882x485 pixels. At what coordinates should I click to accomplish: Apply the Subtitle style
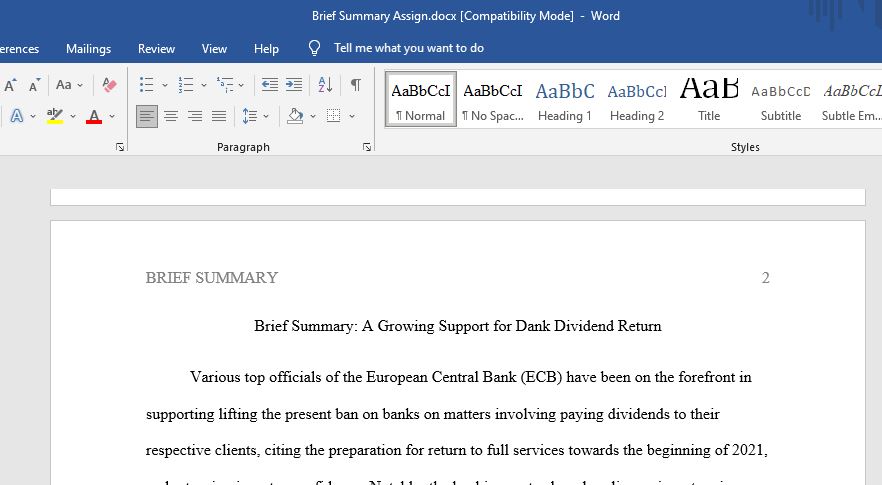coord(781,99)
